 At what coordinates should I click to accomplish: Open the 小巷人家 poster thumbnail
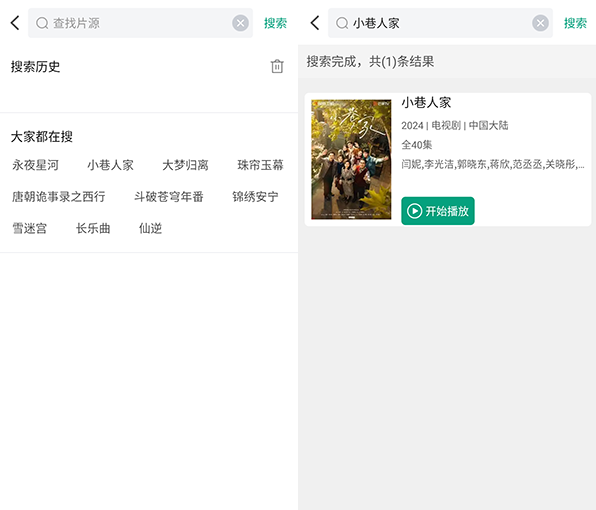click(351, 159)
